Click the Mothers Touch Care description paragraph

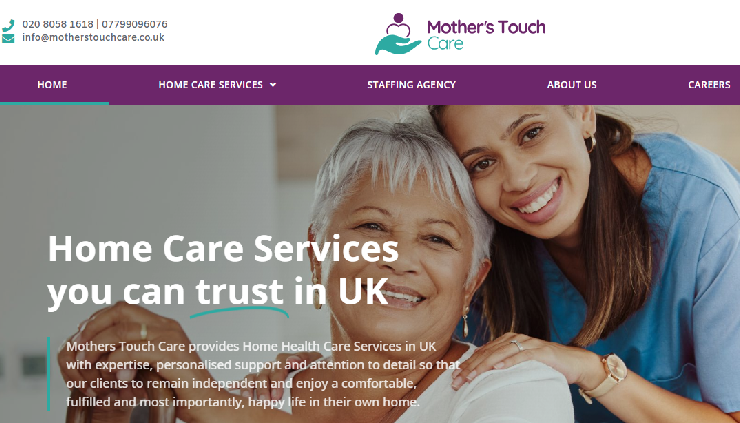point(263,374)
